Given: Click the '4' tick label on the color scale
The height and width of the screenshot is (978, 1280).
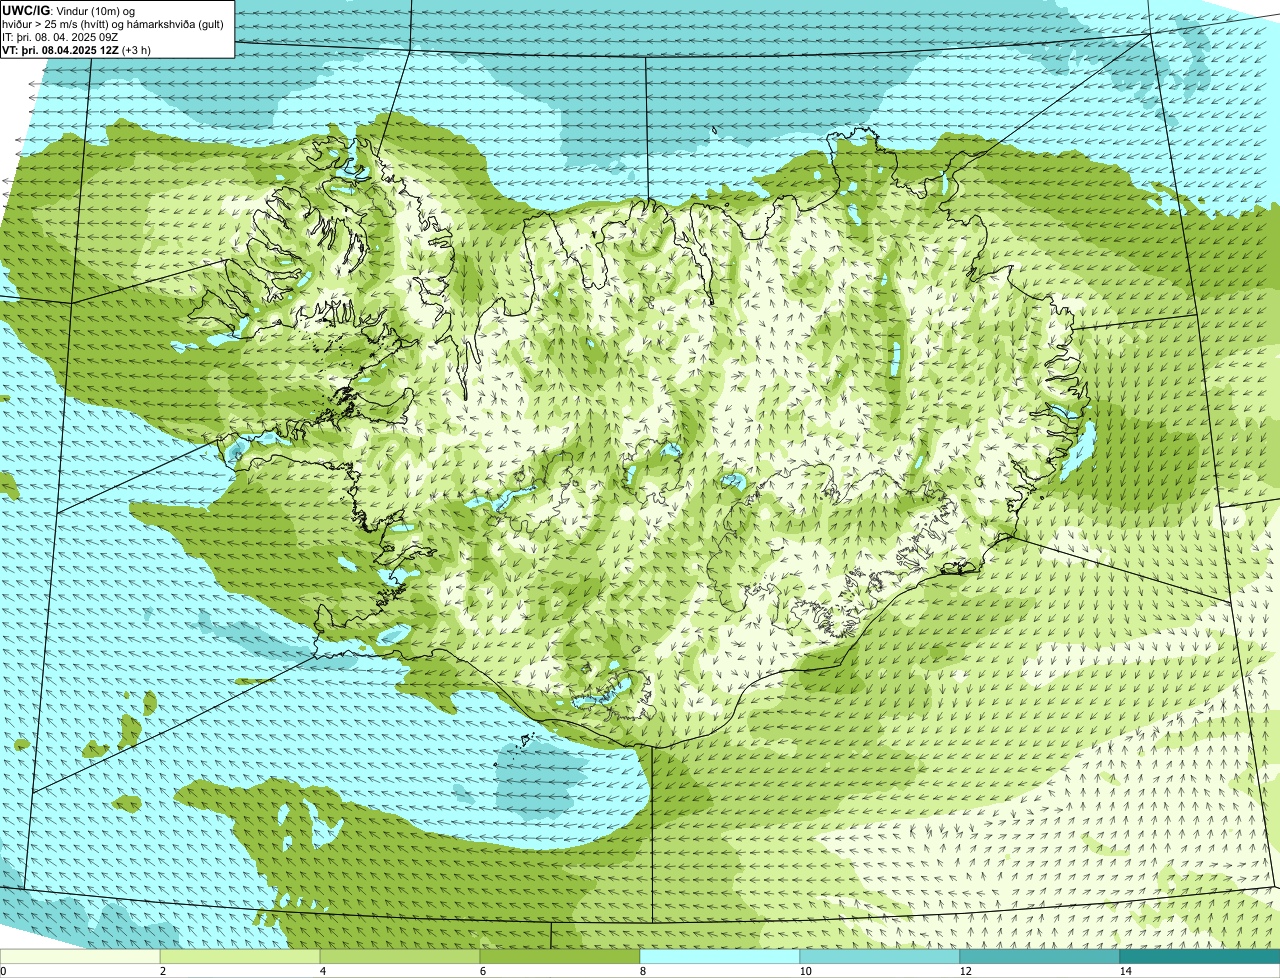Looking at the screenshot, I should click(x=323, y=971).
